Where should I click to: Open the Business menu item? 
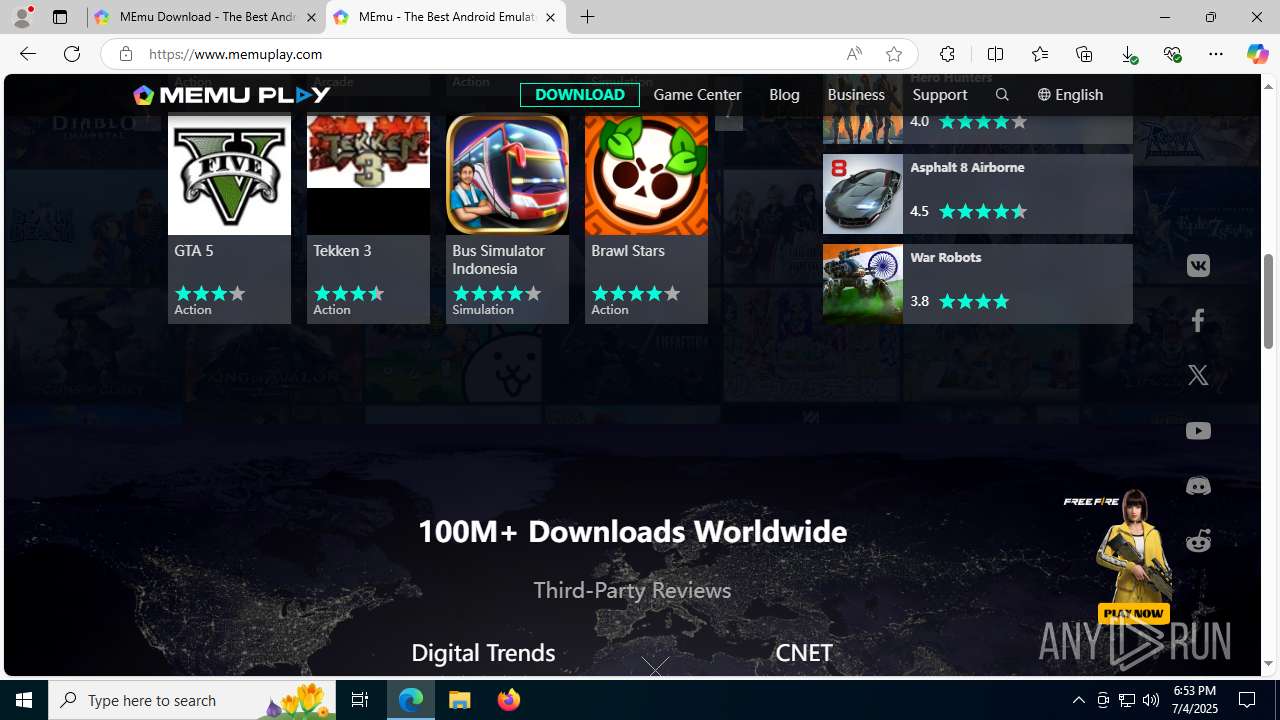tap(856, 95)
